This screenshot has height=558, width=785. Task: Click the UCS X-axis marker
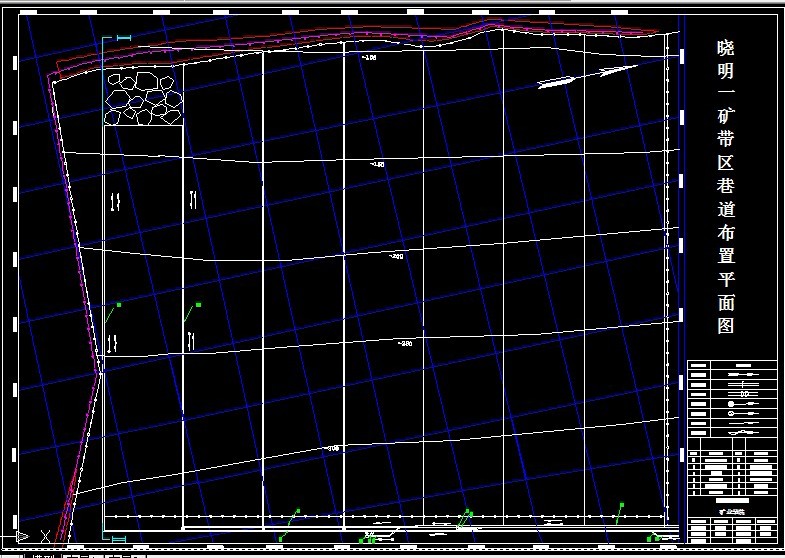point(45,536)
